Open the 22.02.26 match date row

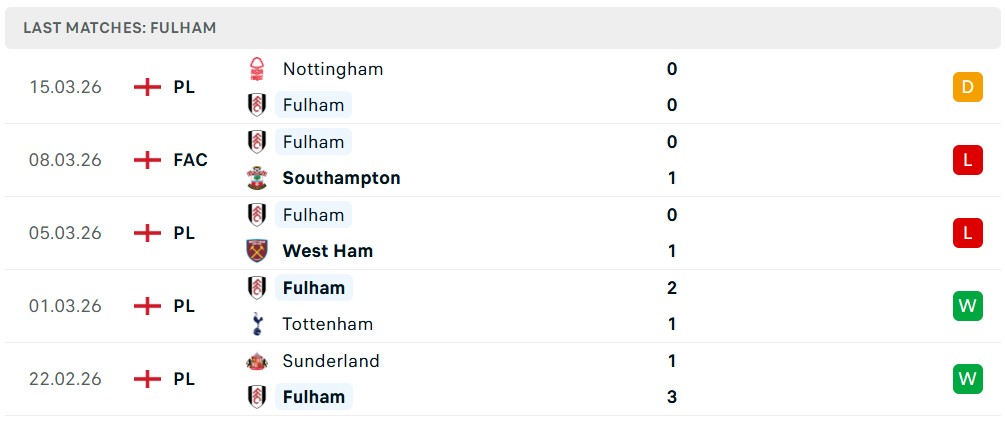click(65, 379)
